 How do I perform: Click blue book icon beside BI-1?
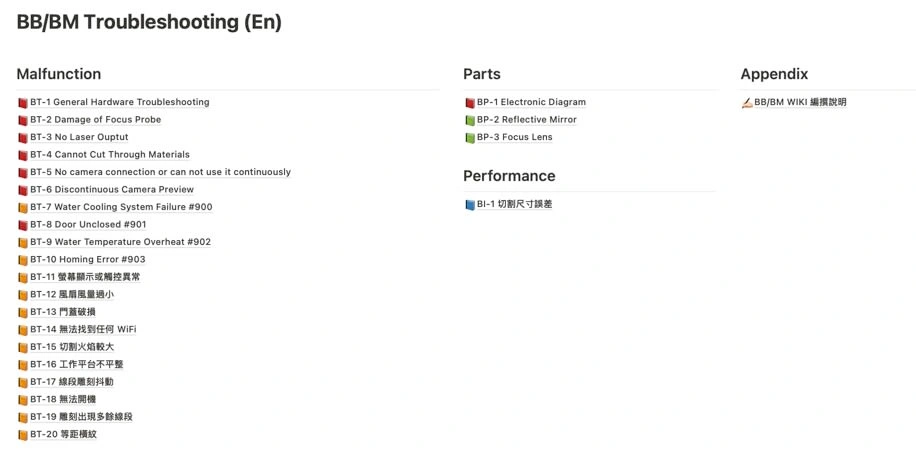(470, 205)
